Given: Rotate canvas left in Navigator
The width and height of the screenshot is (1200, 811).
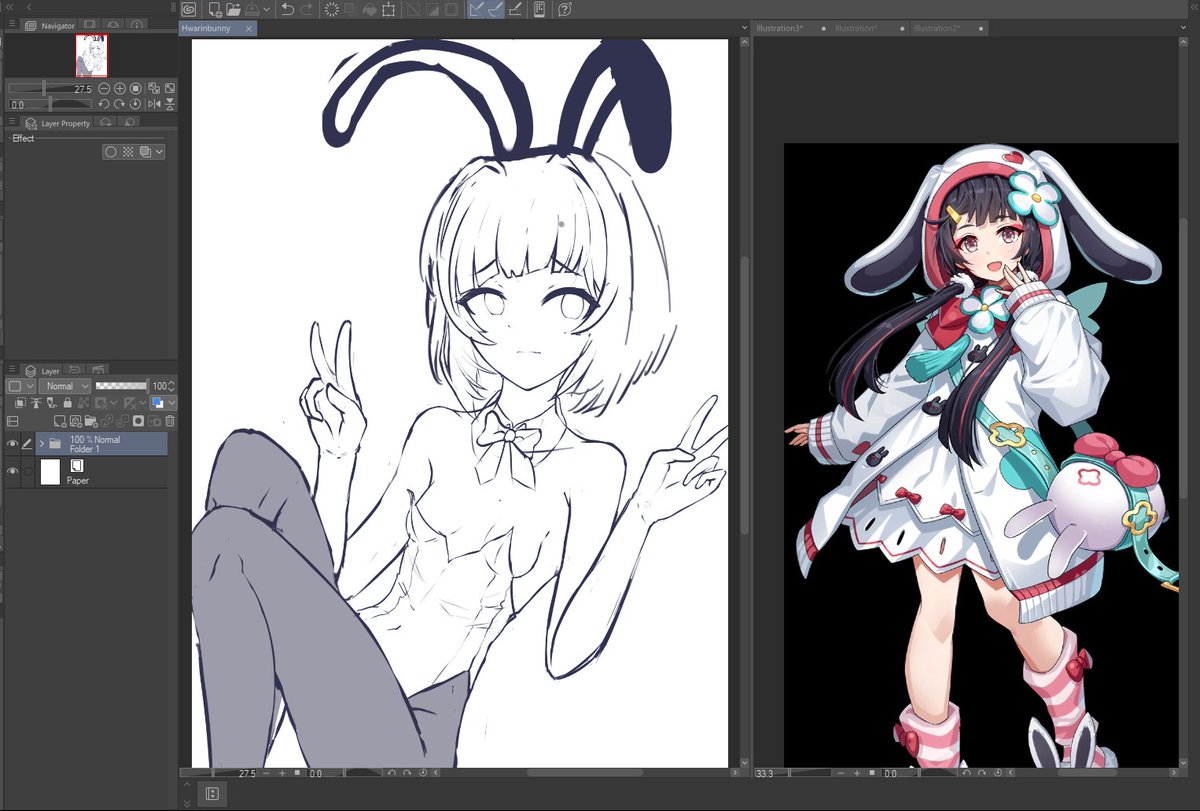Looking at the screenshot, I should coord(104,104).
